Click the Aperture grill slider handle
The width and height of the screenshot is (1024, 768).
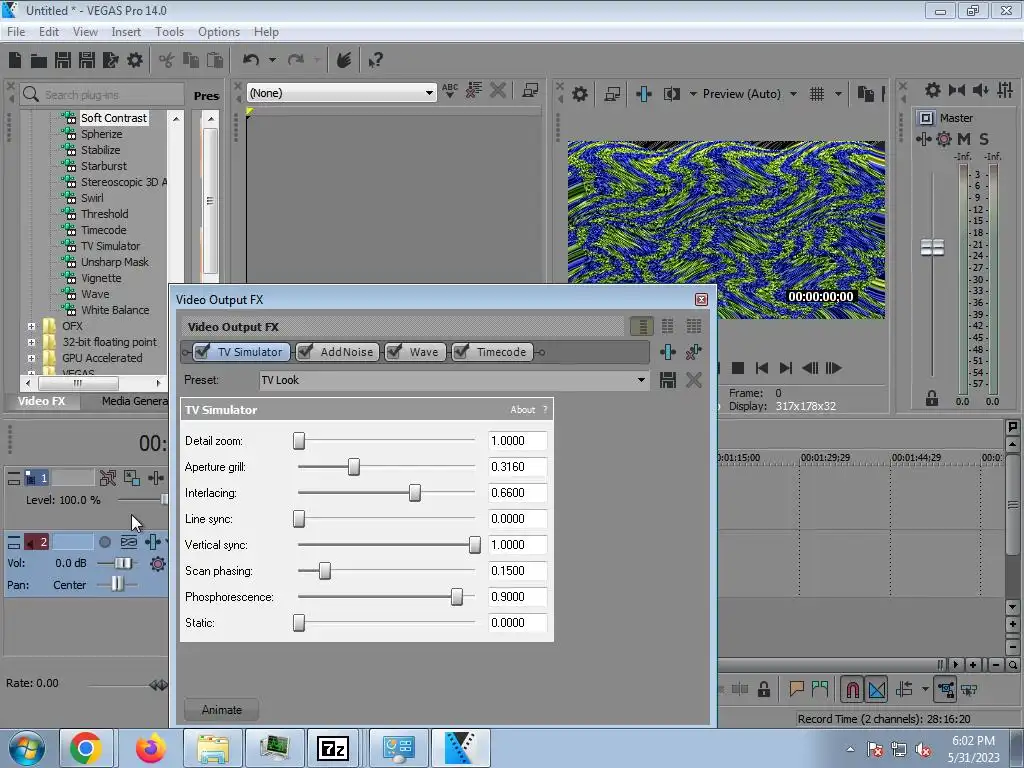coord(353,467)
